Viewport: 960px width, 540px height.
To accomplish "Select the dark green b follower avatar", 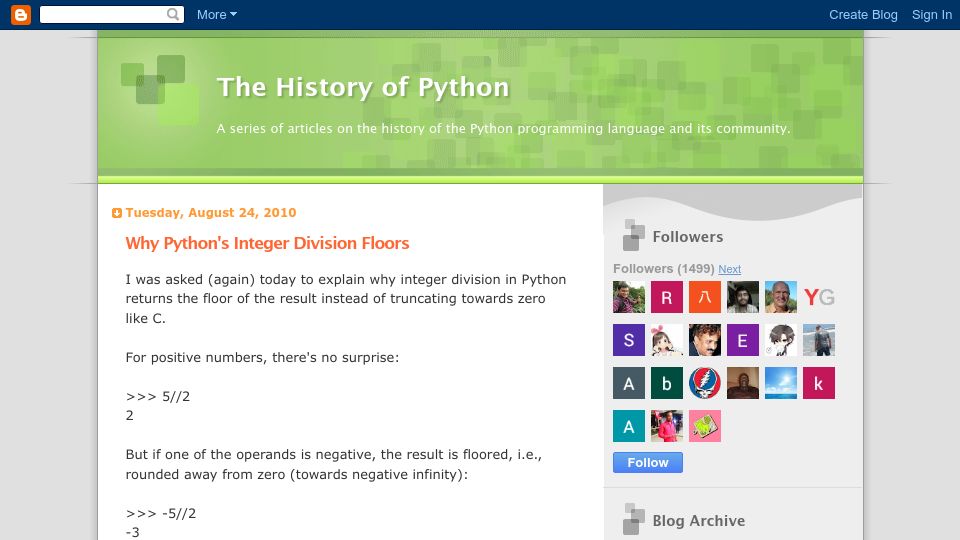I will click(x=667, y=383).
